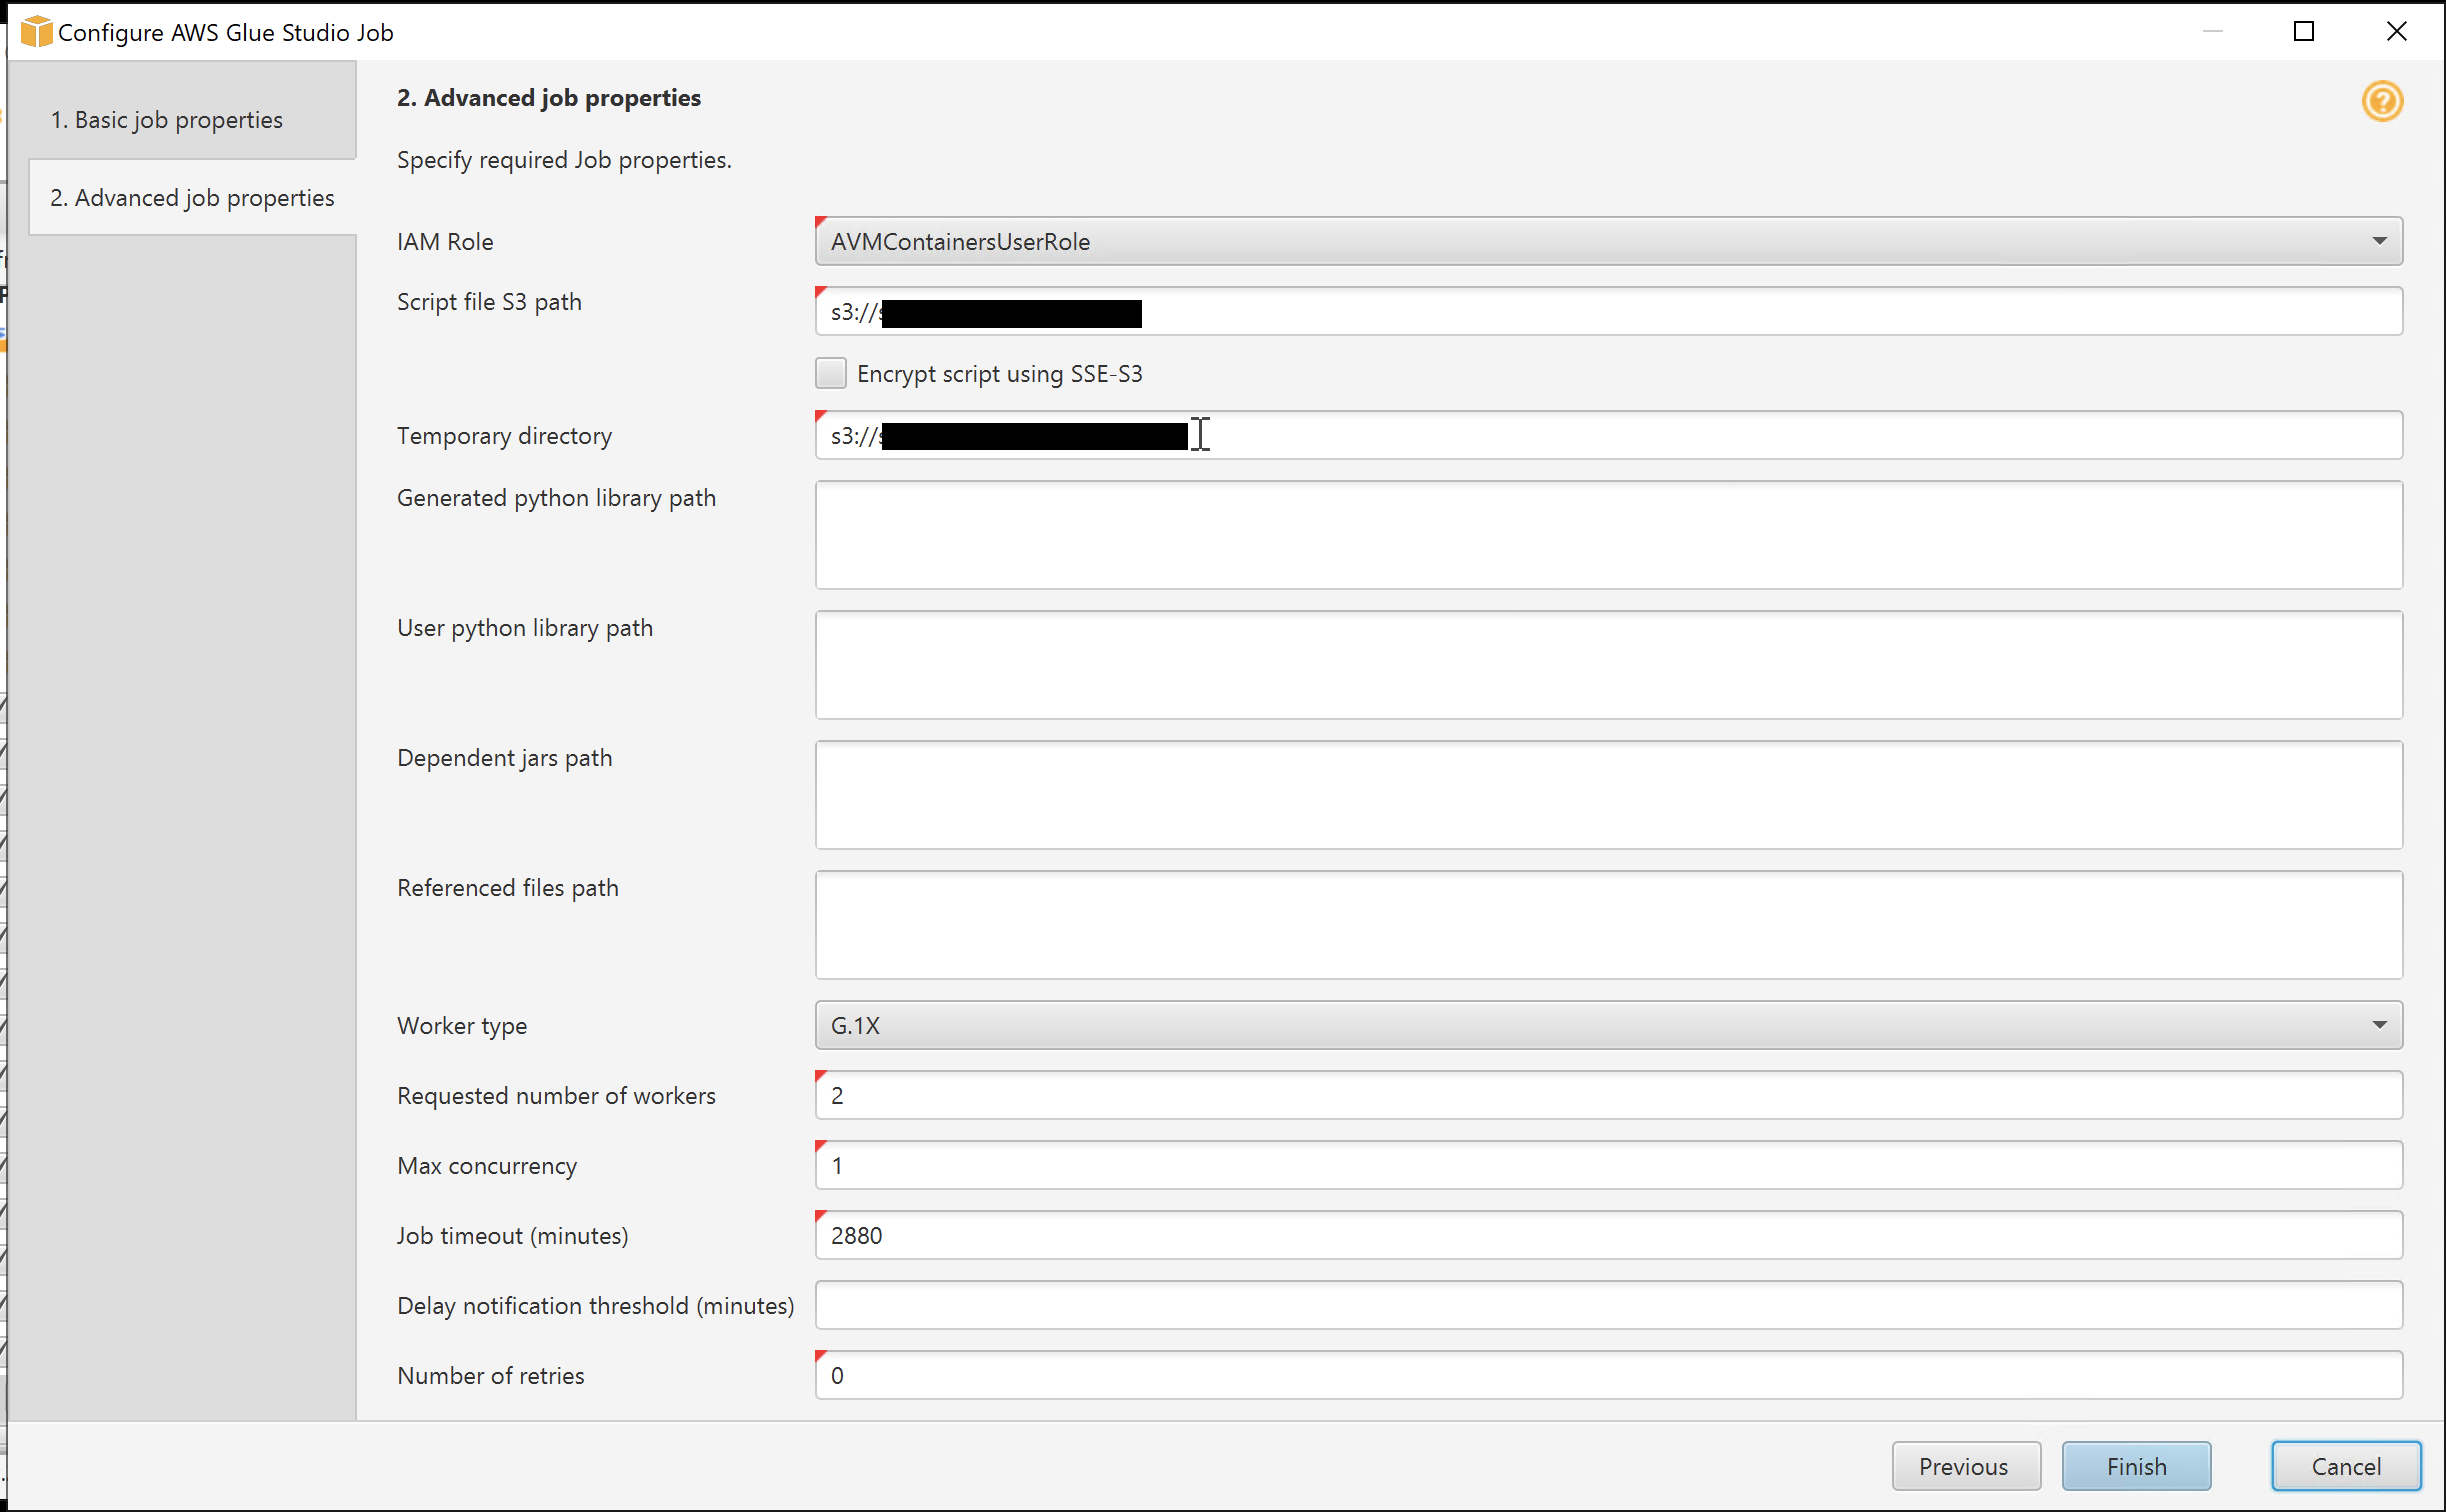The image size is (2446, 1512).
Task: Click the User python library path box
Action: coord(1600,665)
